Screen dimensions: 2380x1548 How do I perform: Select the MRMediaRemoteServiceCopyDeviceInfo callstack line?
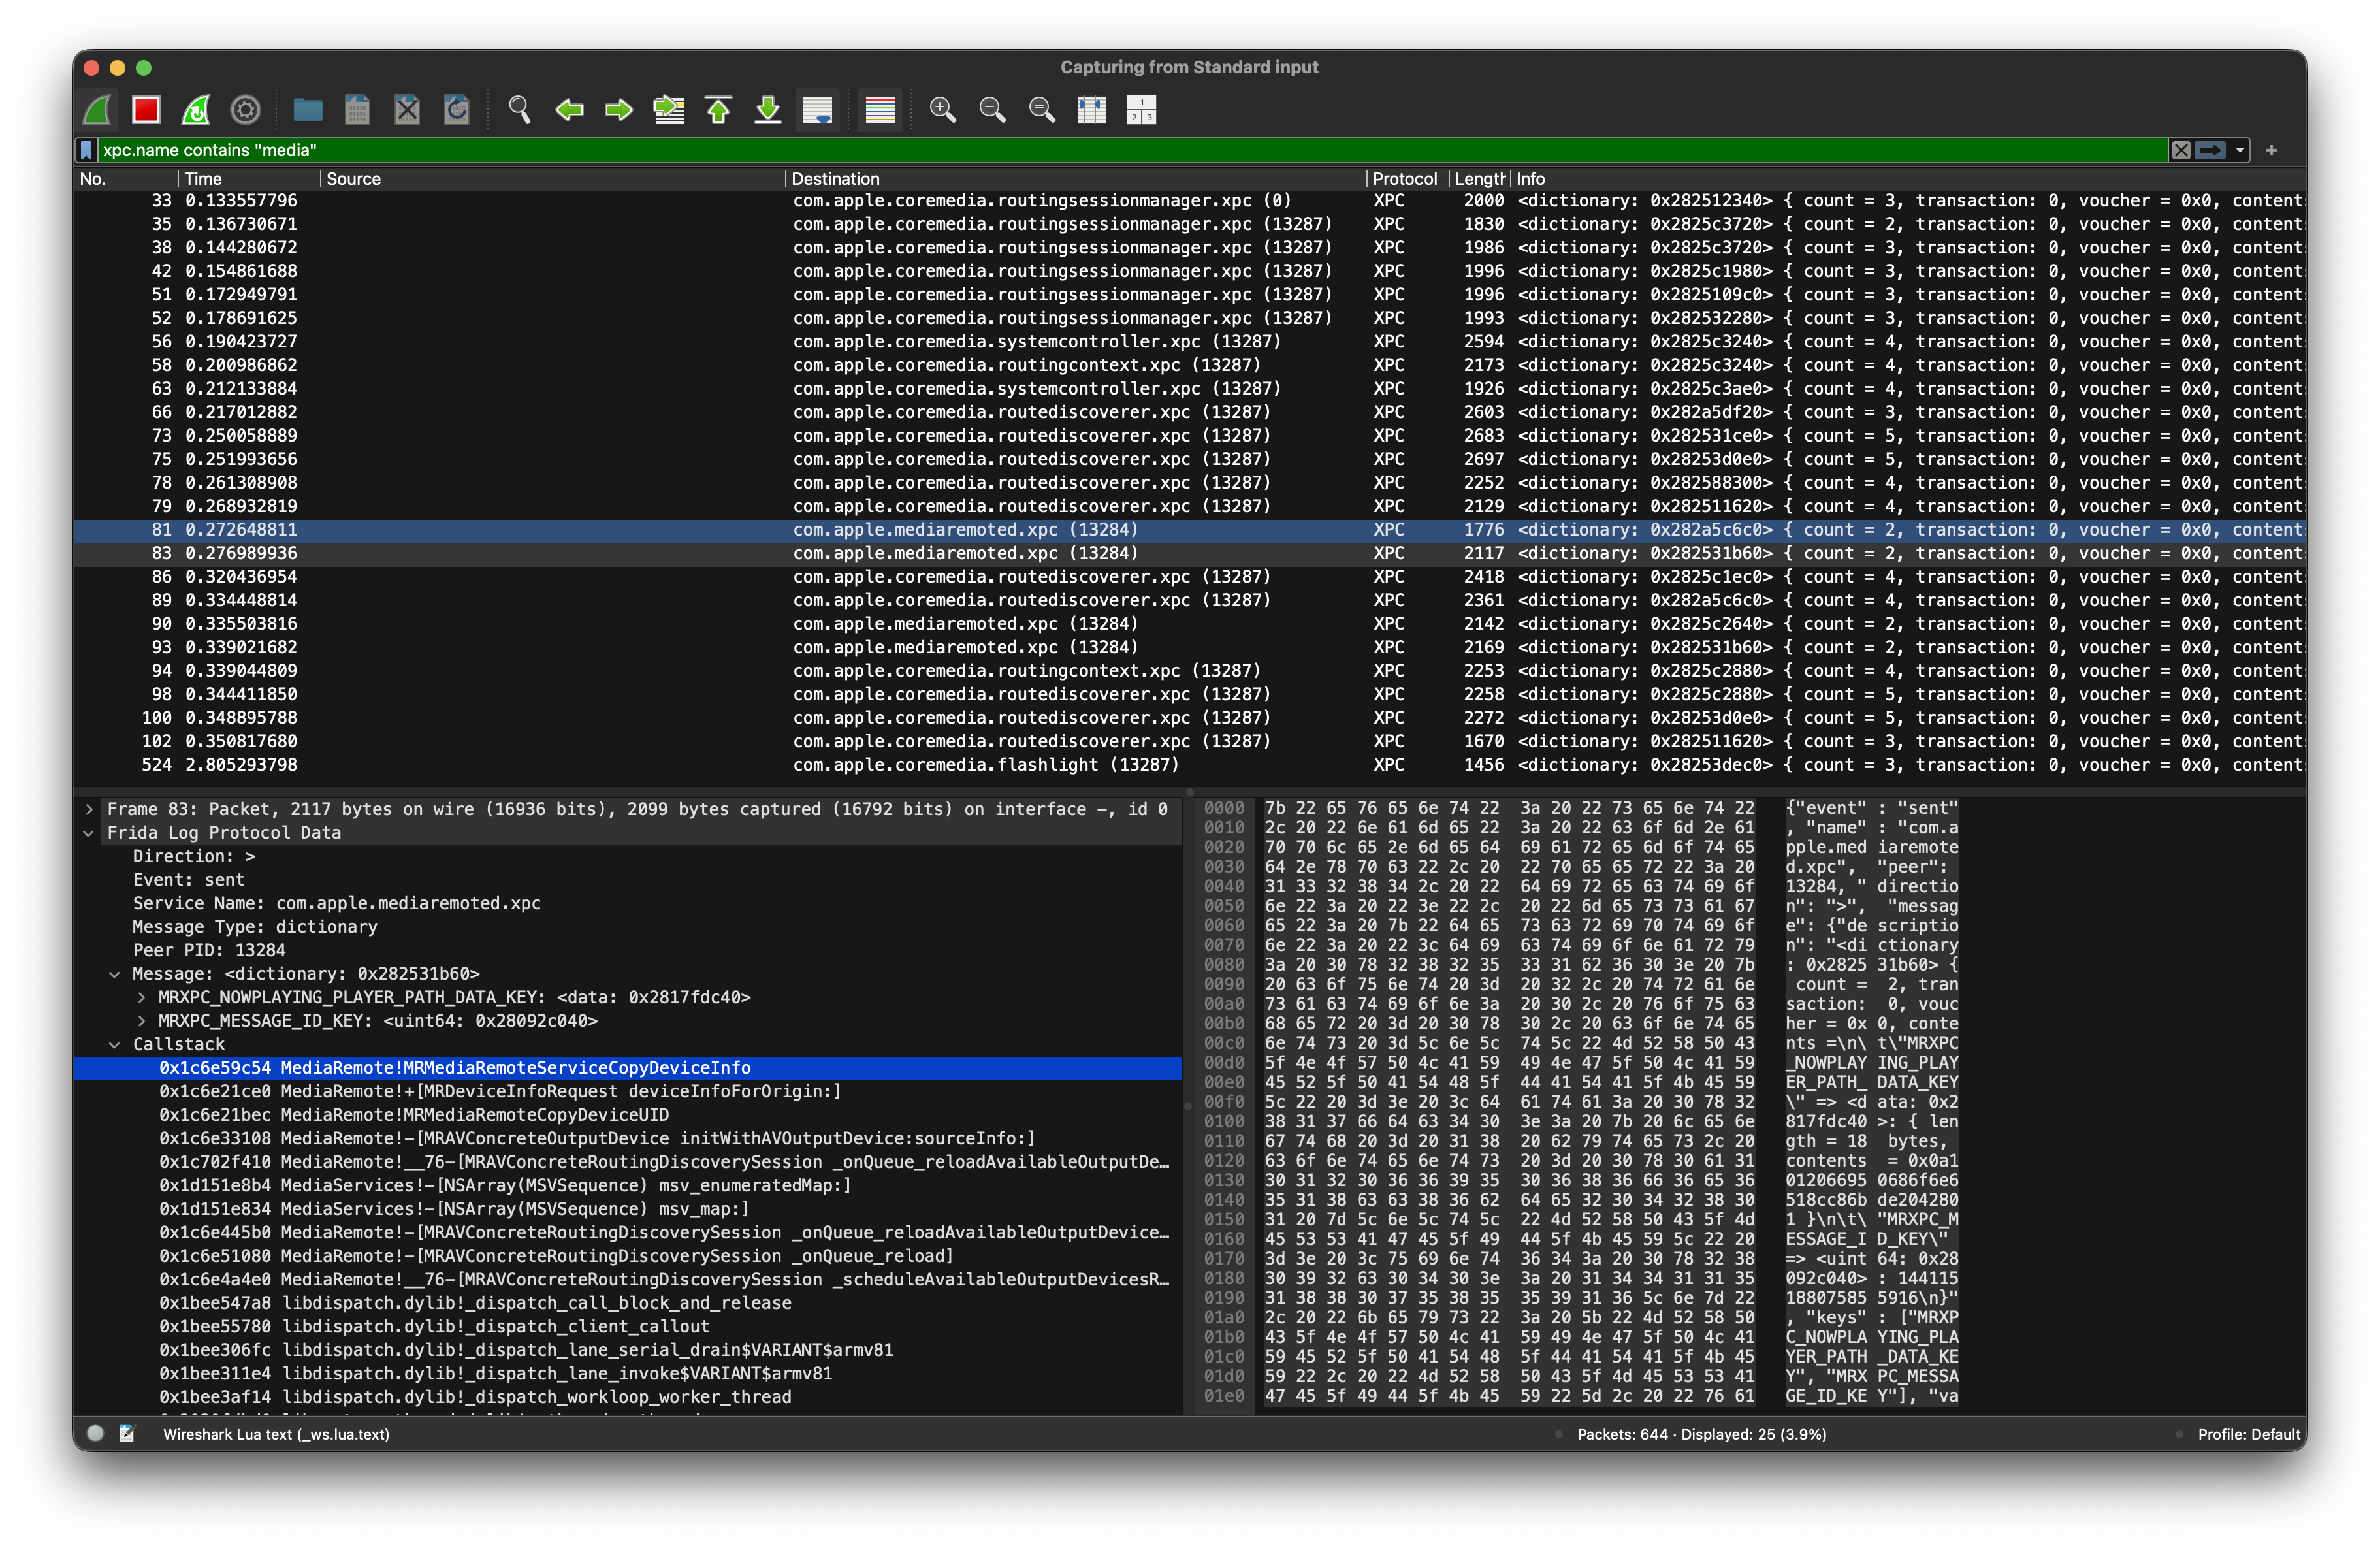click(628, 1068)
